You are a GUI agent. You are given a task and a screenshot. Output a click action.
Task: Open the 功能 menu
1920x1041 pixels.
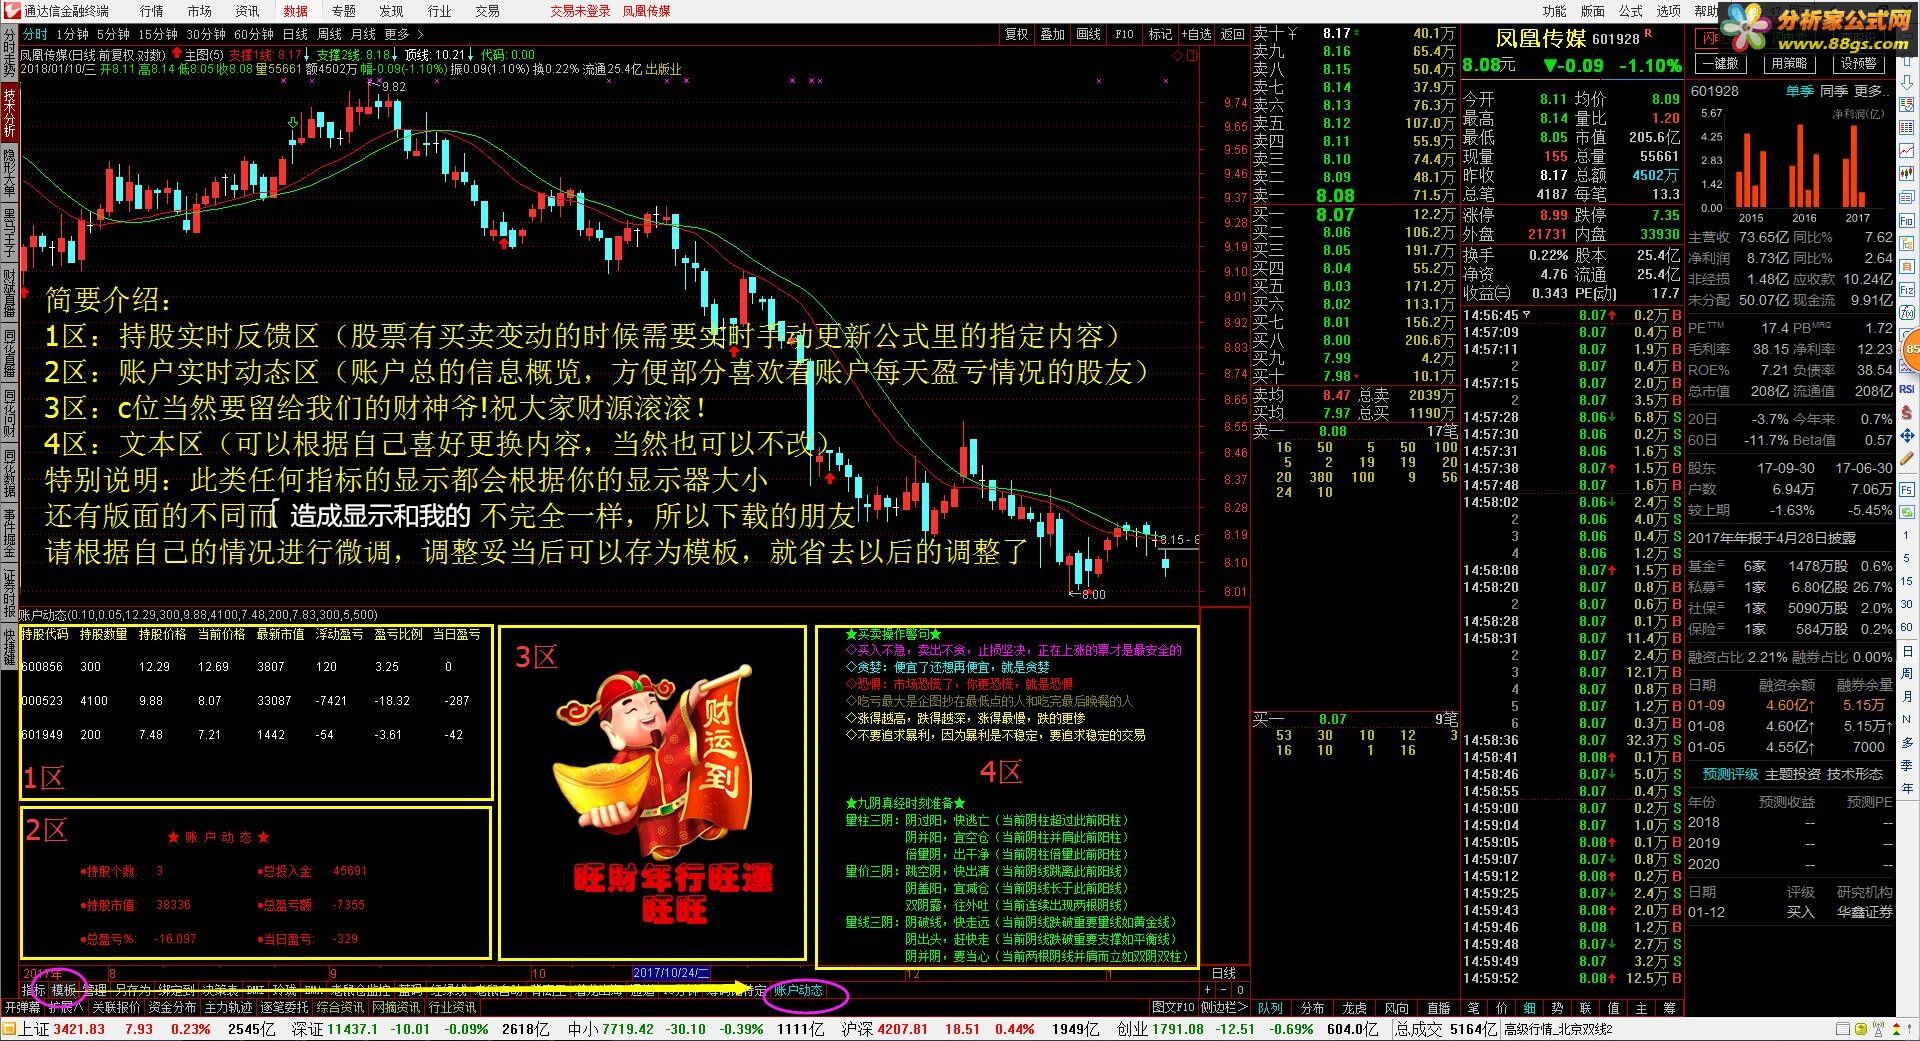1554,11
